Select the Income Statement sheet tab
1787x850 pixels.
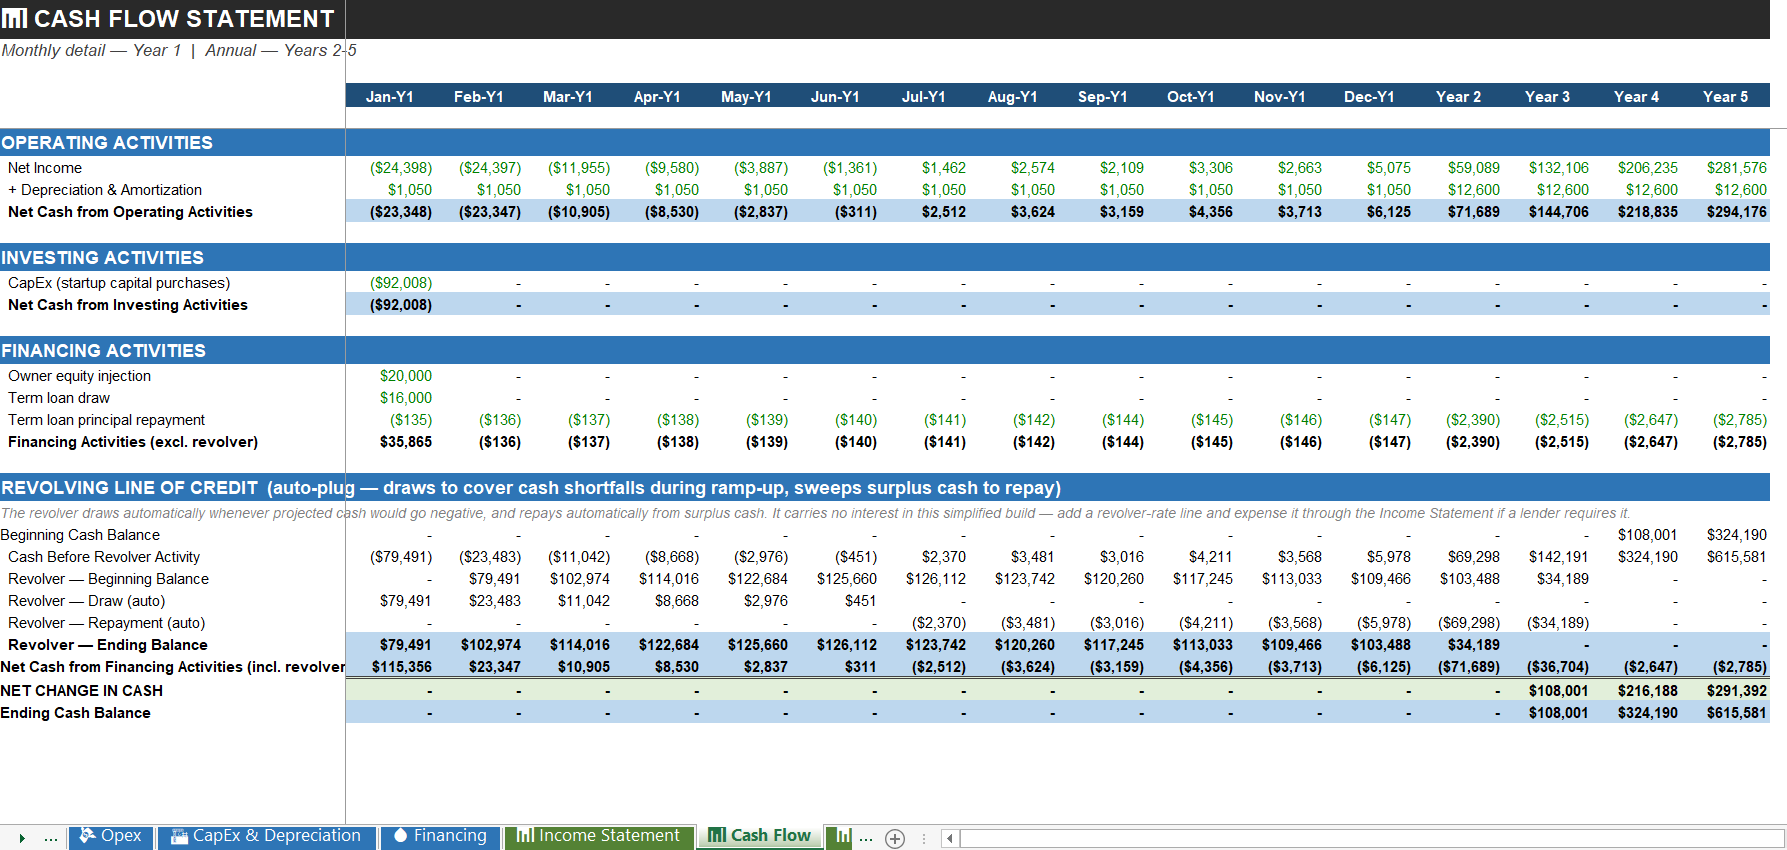pyautogui.click(x=599, y=836)
